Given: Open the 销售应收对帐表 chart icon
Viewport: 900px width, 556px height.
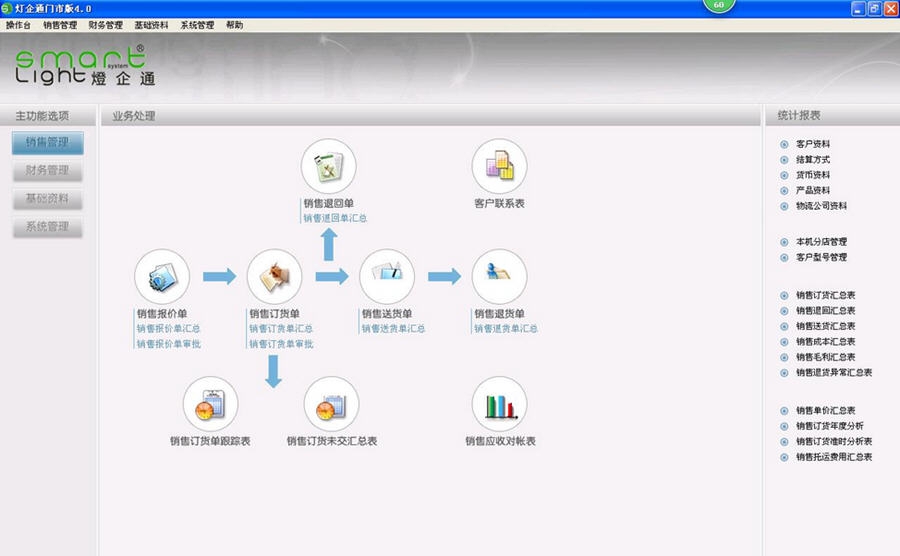Looking at the screenshot, I should 499,404.
